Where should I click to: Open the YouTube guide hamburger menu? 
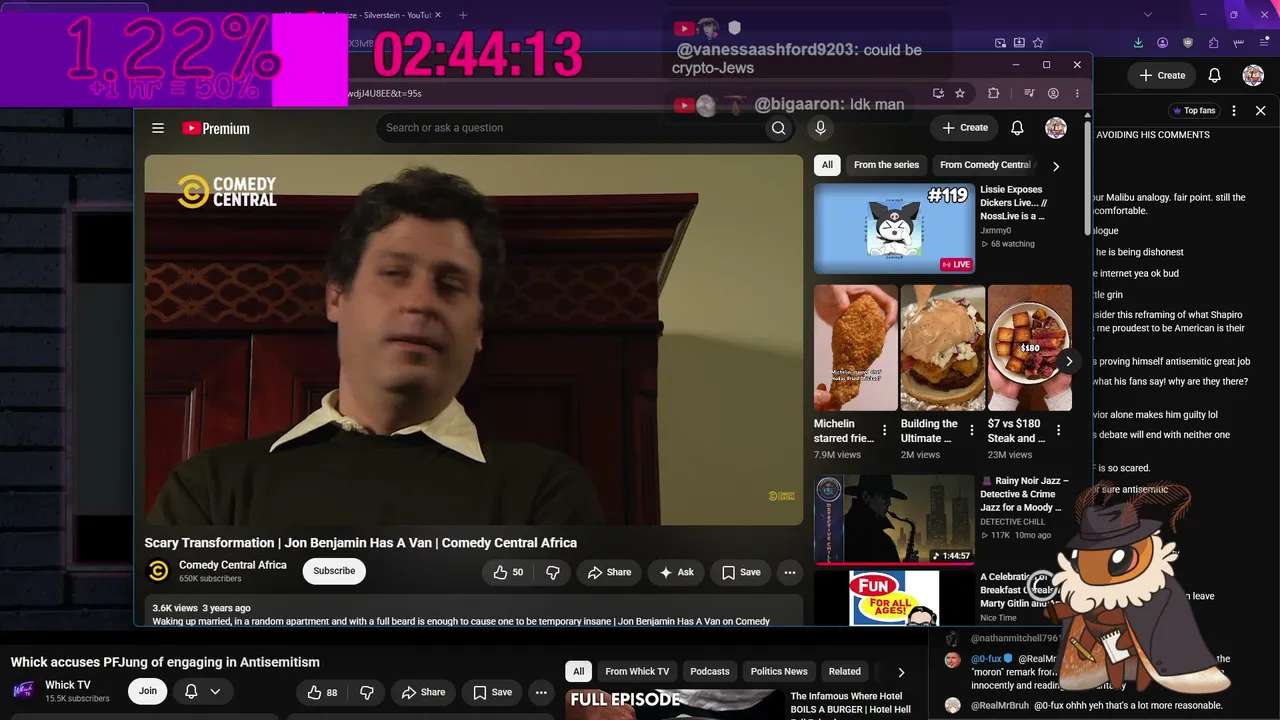158,128
